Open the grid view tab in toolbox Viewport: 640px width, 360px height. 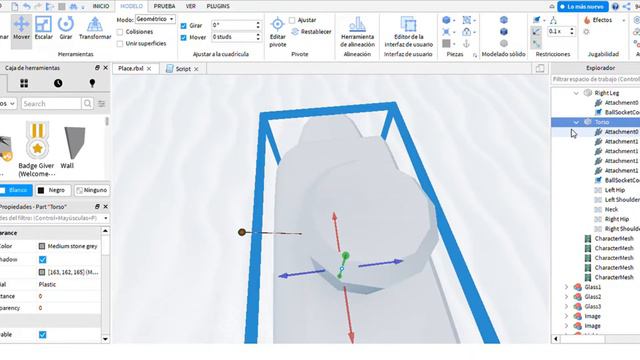[24, 83]
